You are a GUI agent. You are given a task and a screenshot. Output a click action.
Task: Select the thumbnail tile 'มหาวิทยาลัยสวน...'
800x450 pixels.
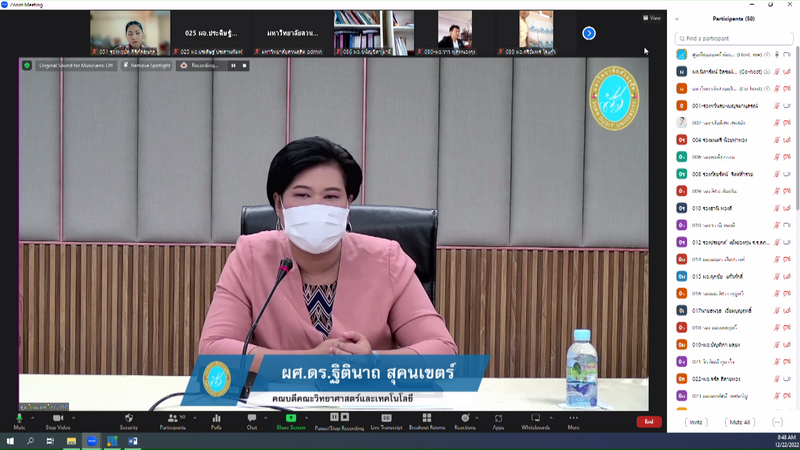pyautogui.click(x=293, y=33)
